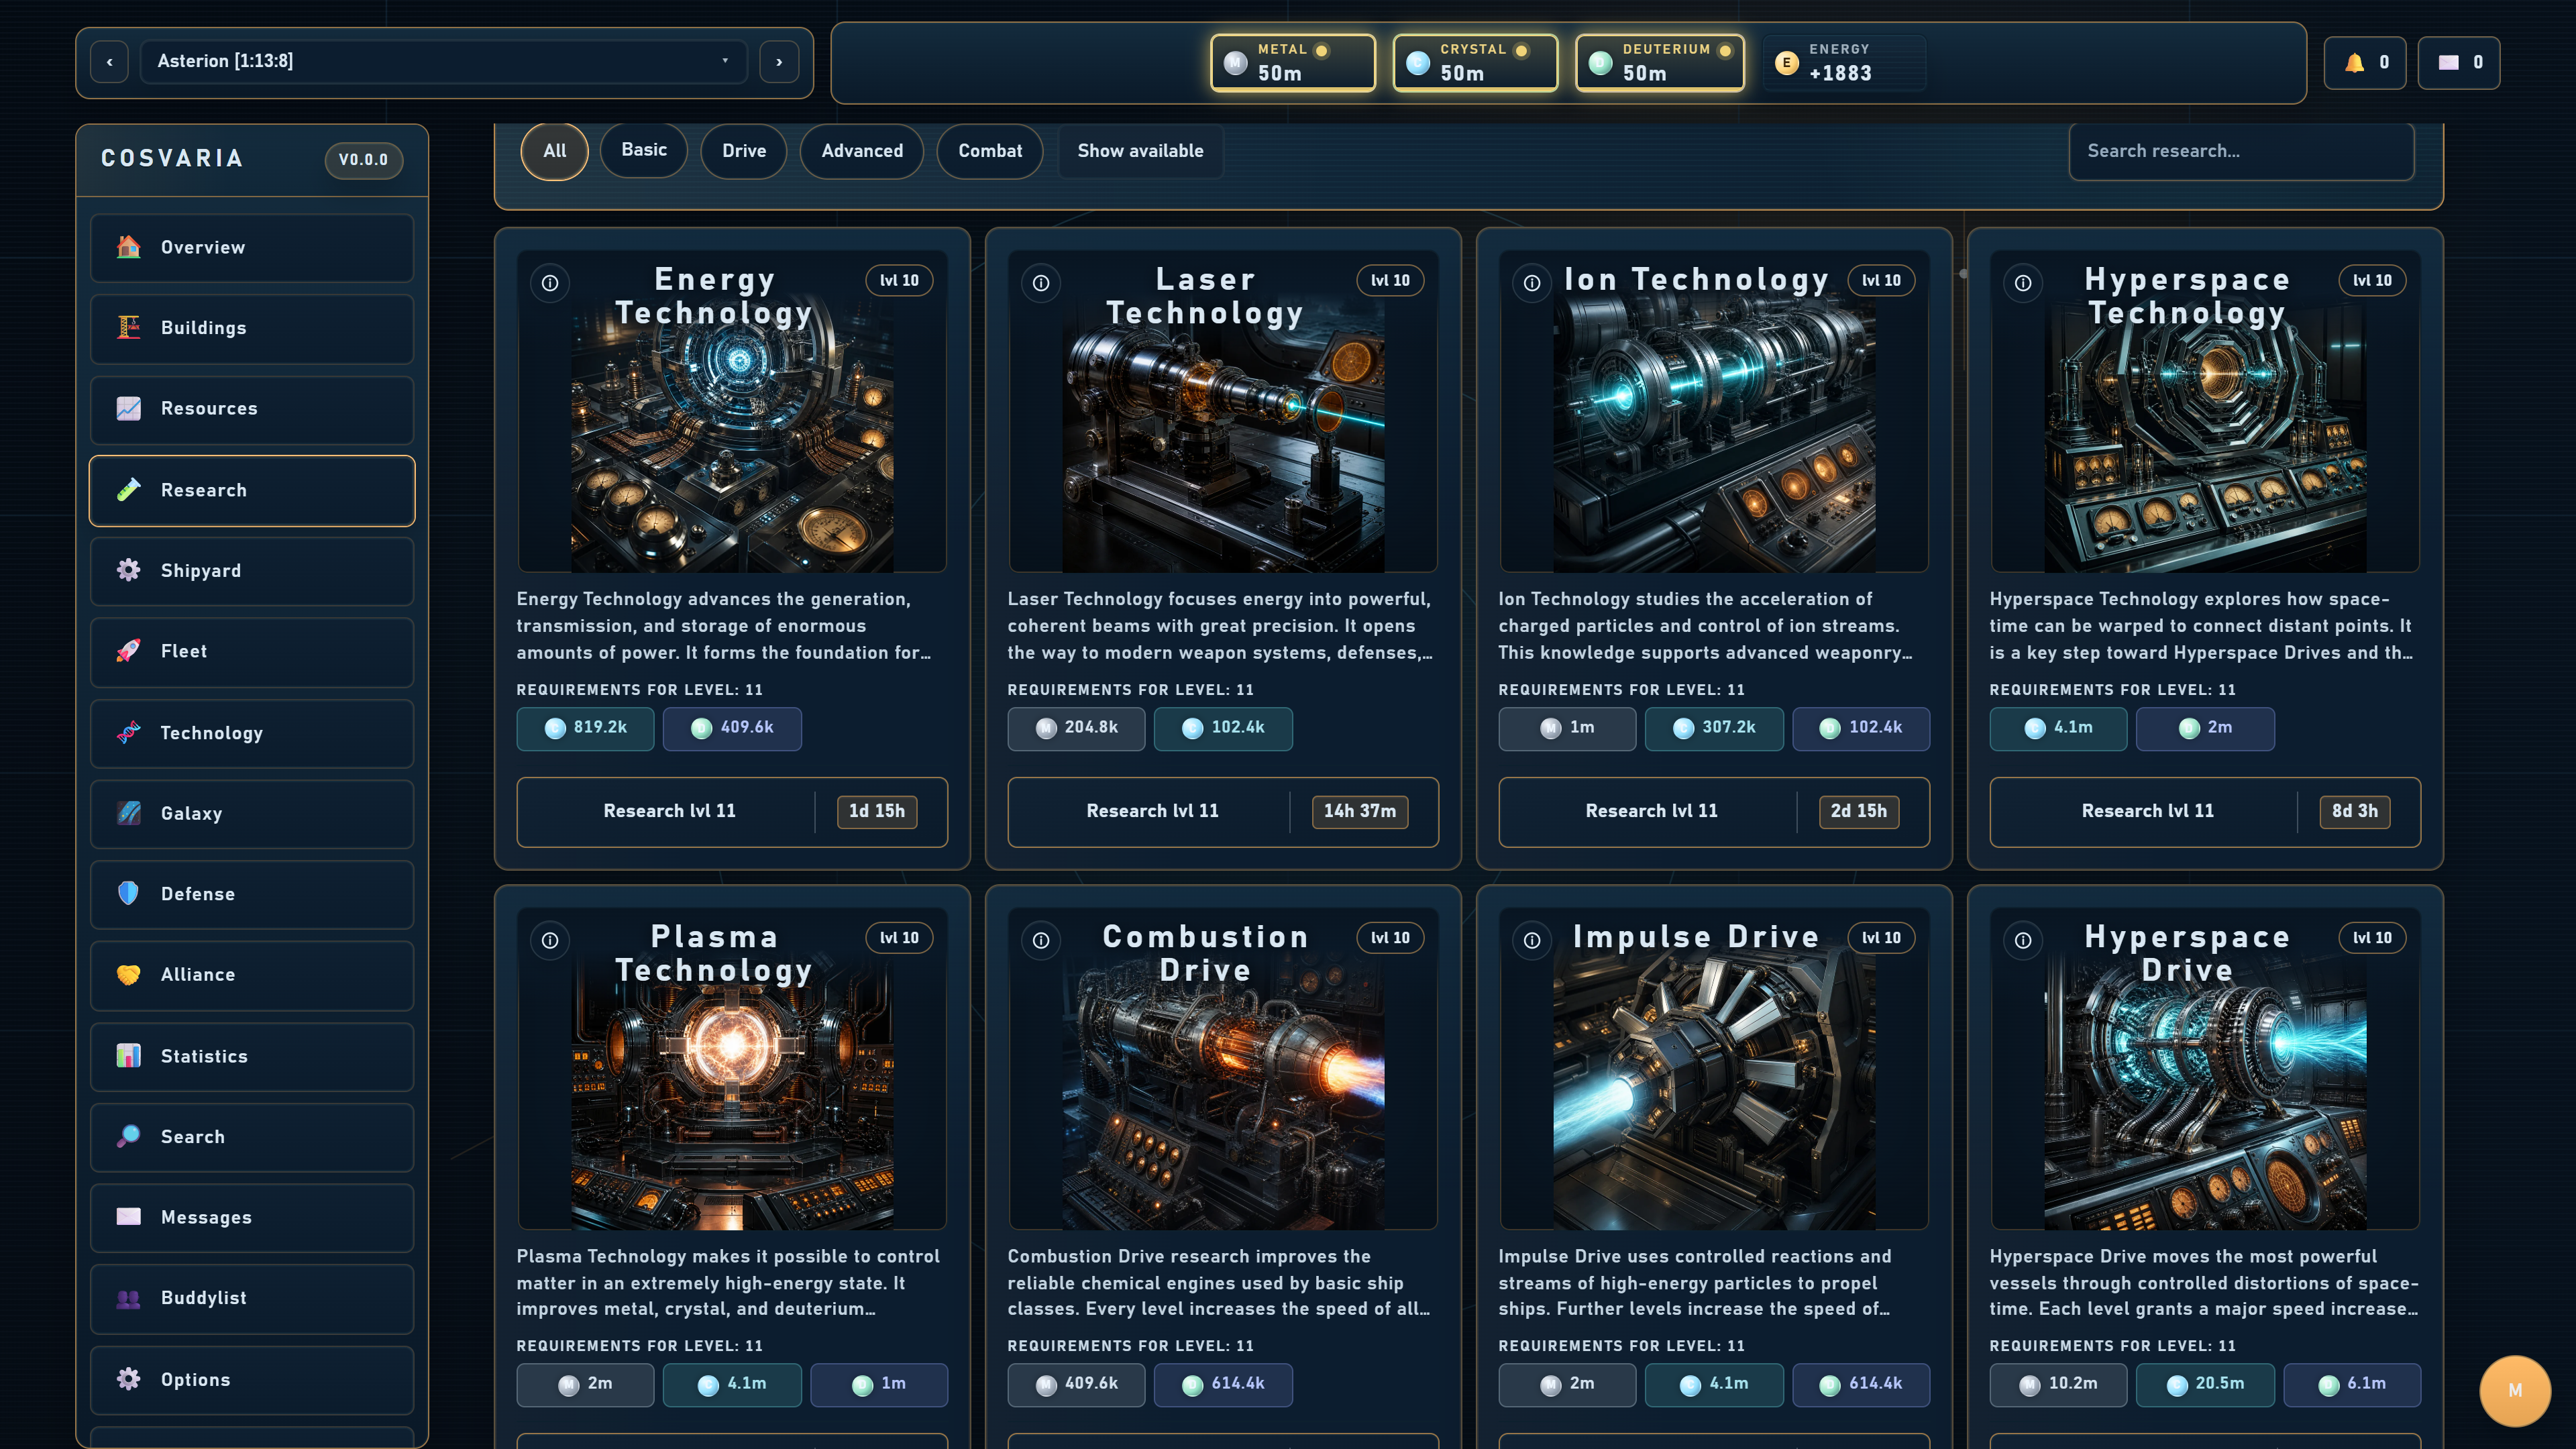
Task: Click the Crystal resource box
Action: click(x=1475, y=63)
